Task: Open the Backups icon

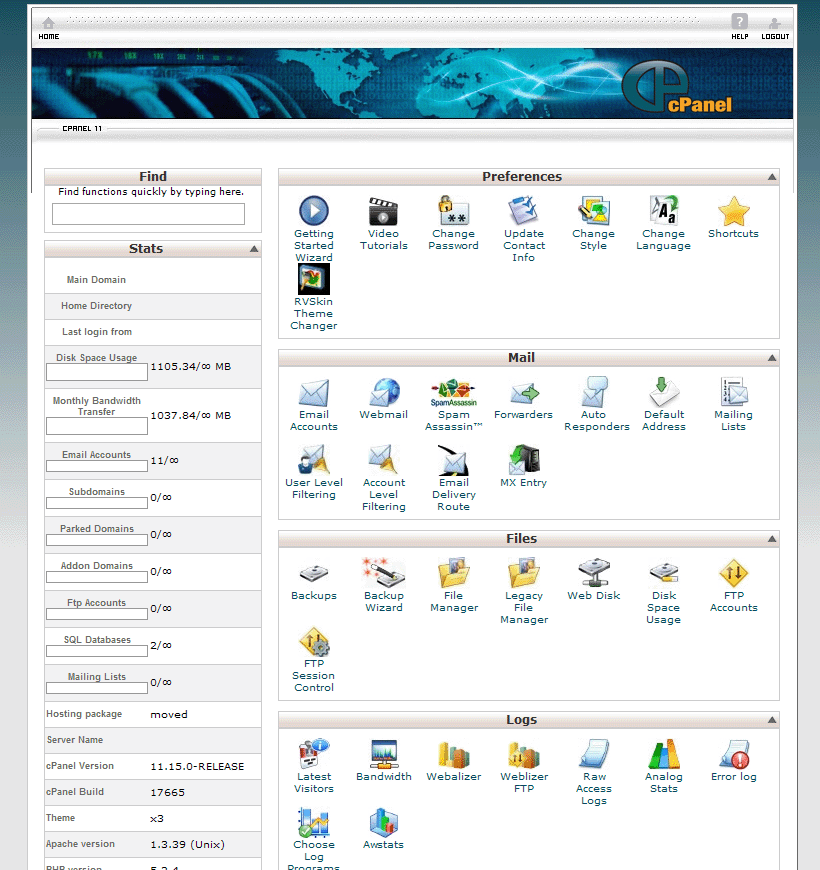Action: 314,574
